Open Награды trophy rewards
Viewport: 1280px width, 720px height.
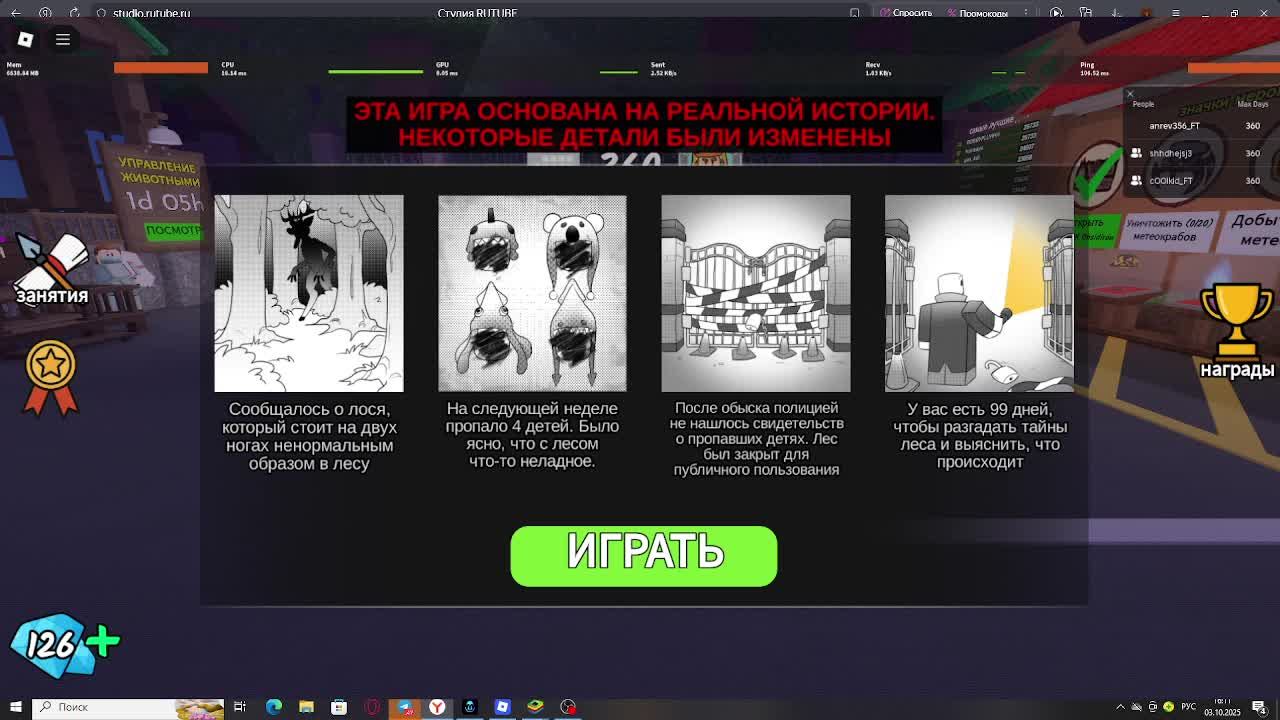(1238, 331)
